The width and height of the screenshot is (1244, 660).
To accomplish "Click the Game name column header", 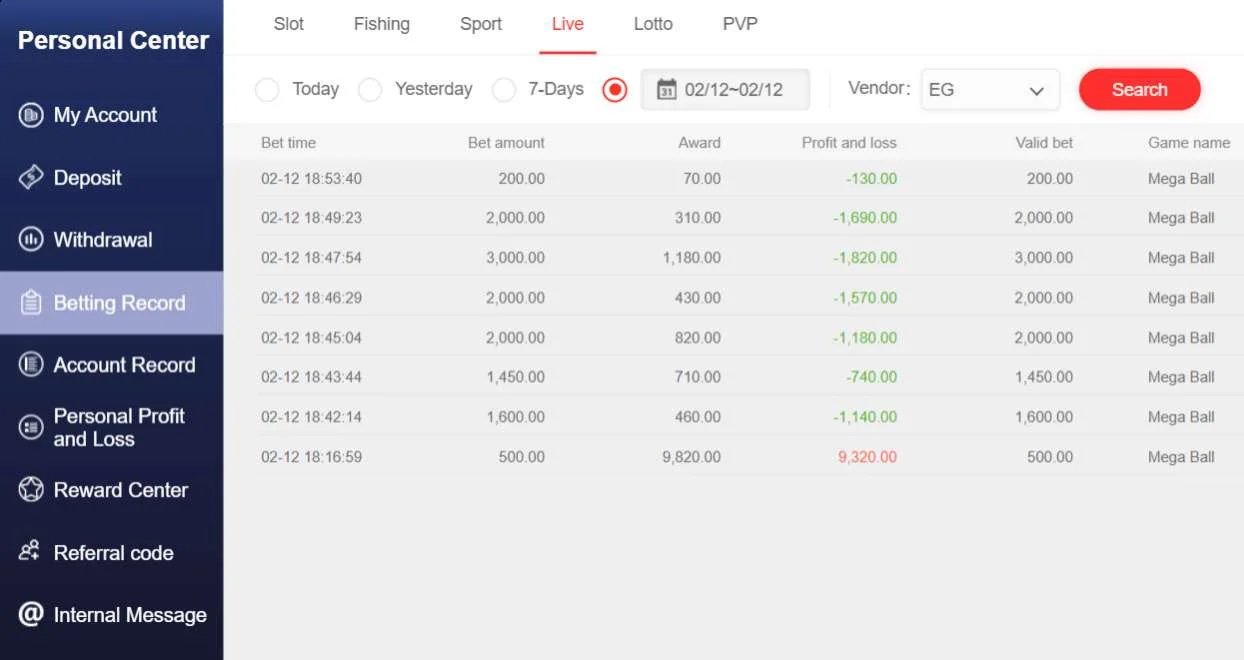I will click(1189, 143).
